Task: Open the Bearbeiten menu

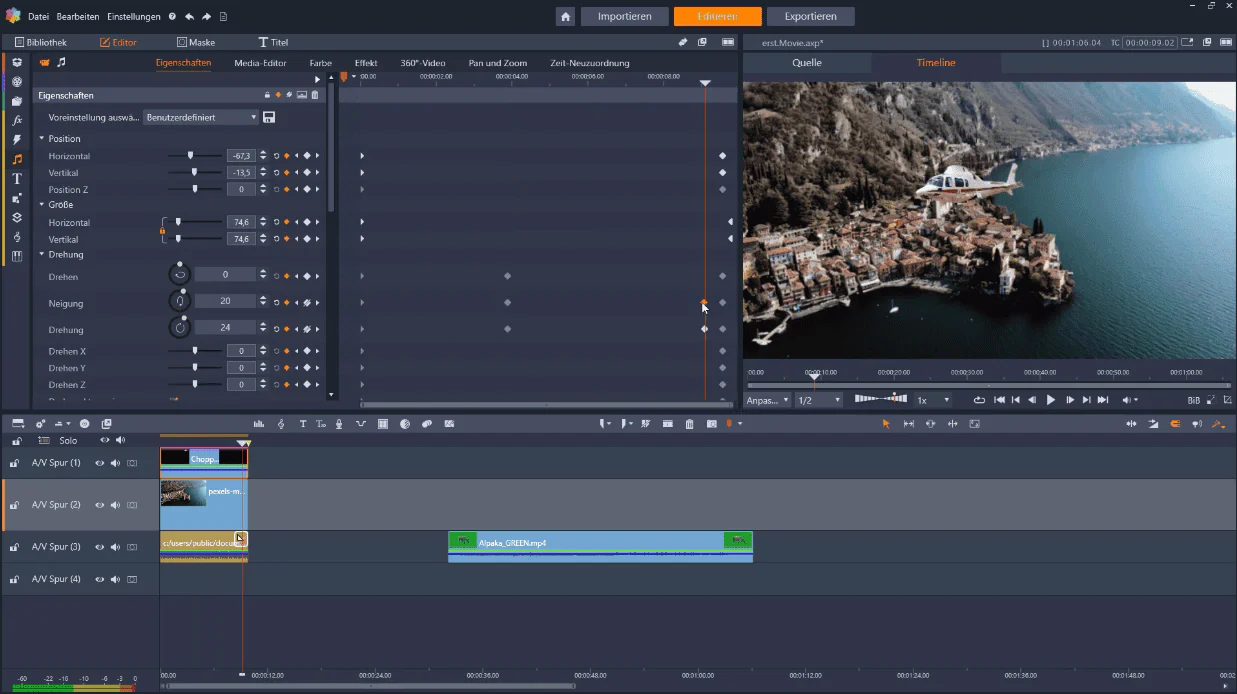Action: coord(78,17)
